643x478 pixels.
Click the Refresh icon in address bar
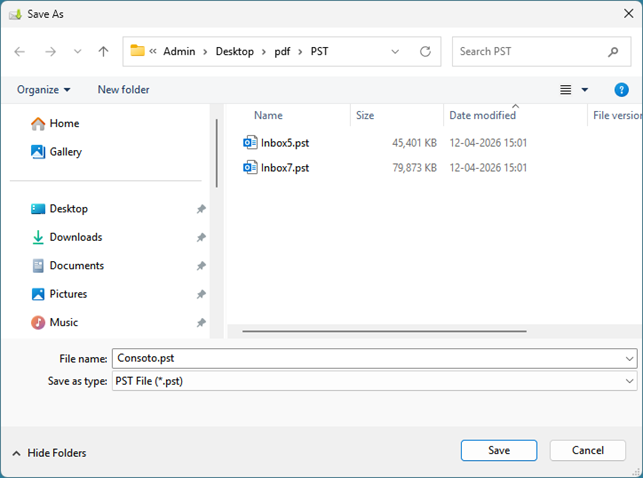point(425,51)
